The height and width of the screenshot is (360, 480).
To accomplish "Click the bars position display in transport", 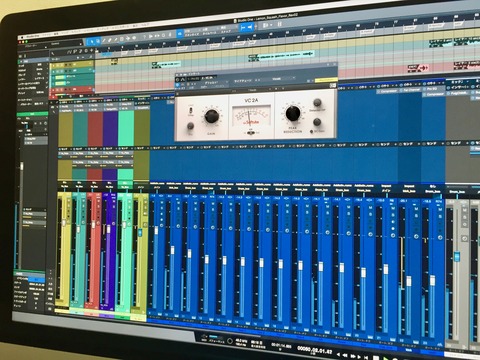I will pyautogui.click(x=315, y=350).
